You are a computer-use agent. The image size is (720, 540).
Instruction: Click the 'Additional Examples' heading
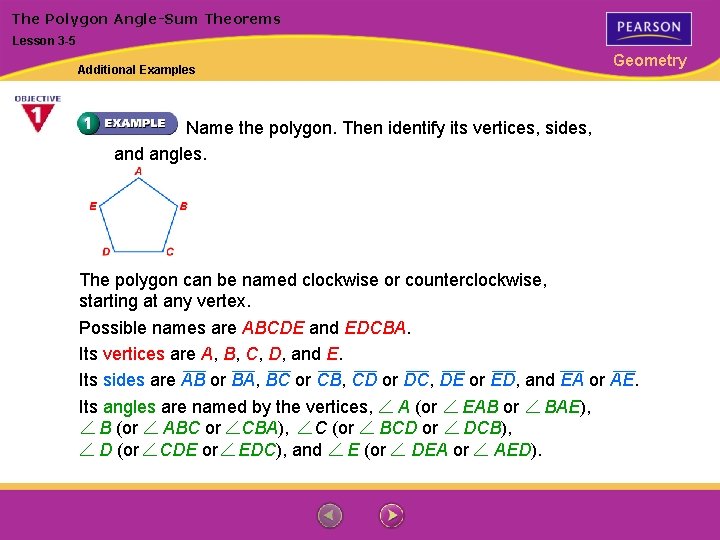[x=136, y=70]
